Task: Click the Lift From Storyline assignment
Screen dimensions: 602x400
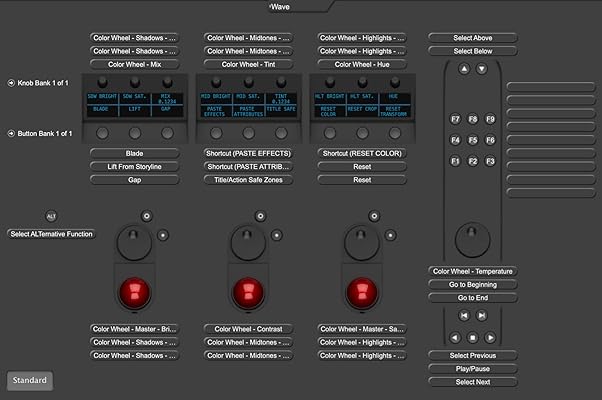Action: 134,166
